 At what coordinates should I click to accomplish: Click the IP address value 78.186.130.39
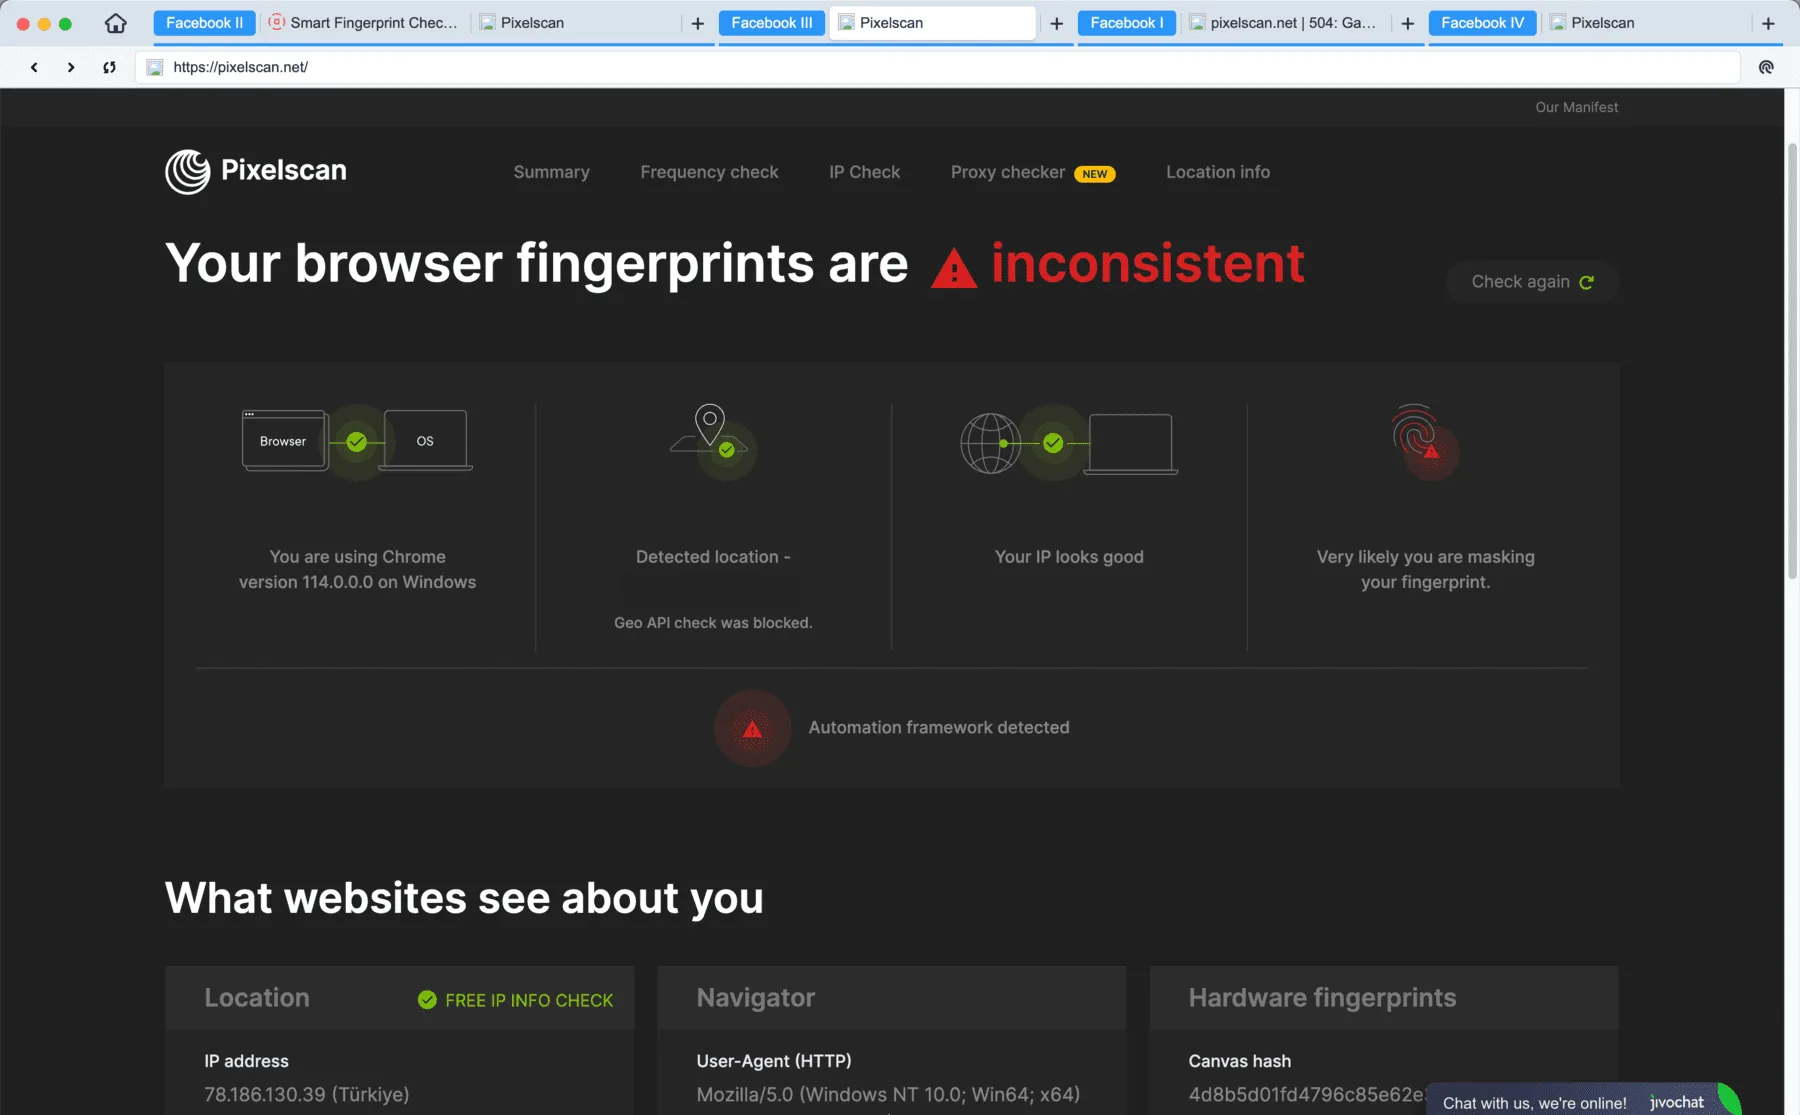tap(307, 1094)
